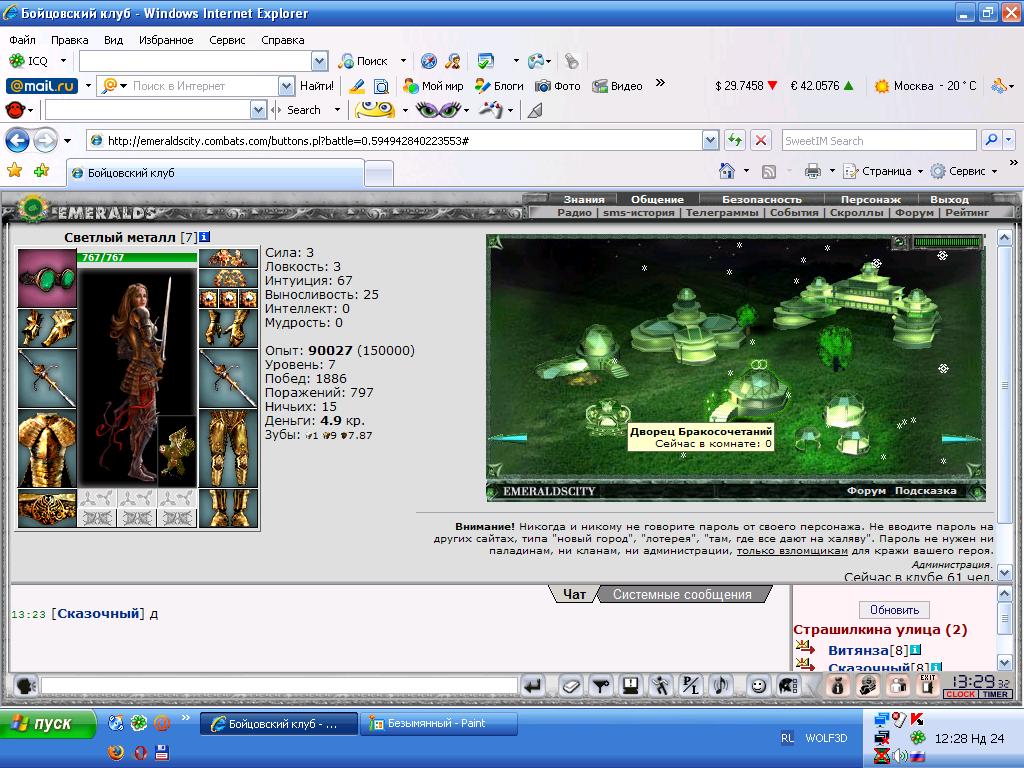Click the Обновить button
This screenshot has width=1024, height=768.
pyautogui.click(x=894, y=610)
